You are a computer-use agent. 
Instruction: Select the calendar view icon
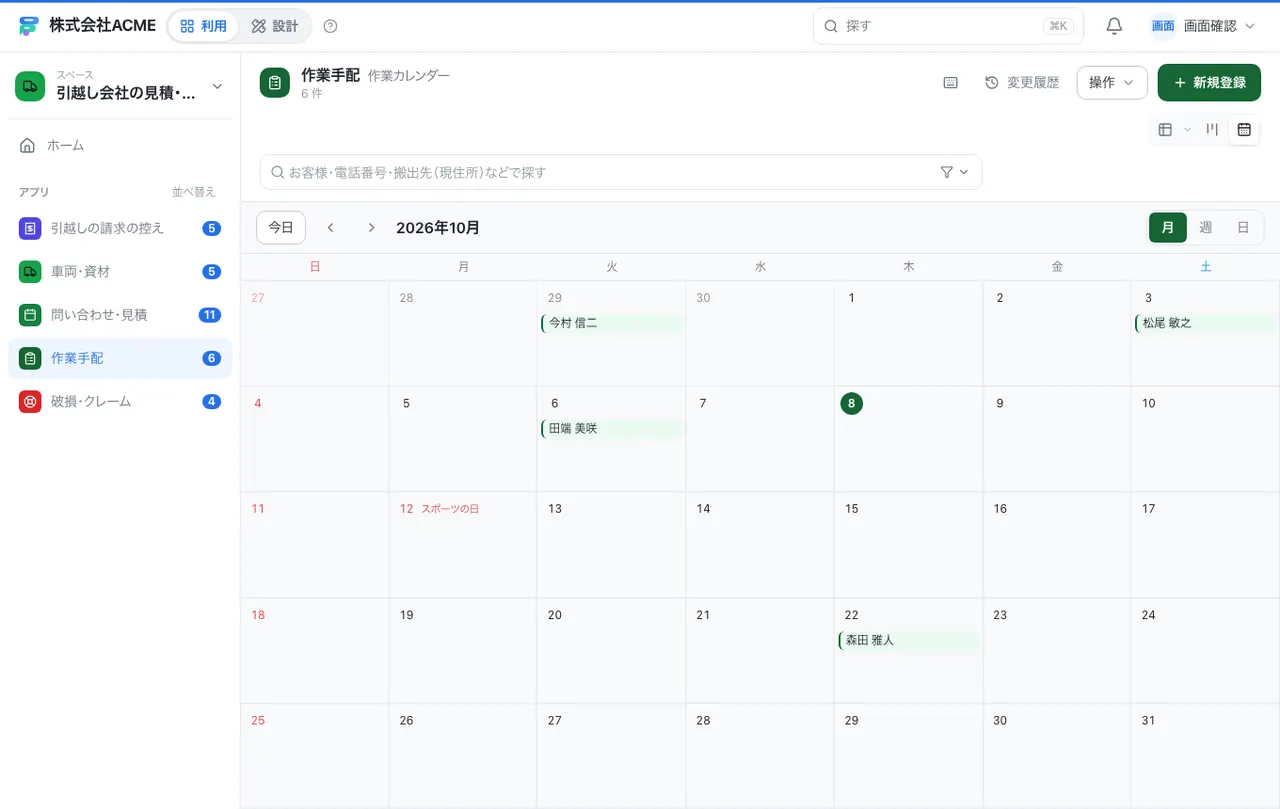pos(1244,129)
